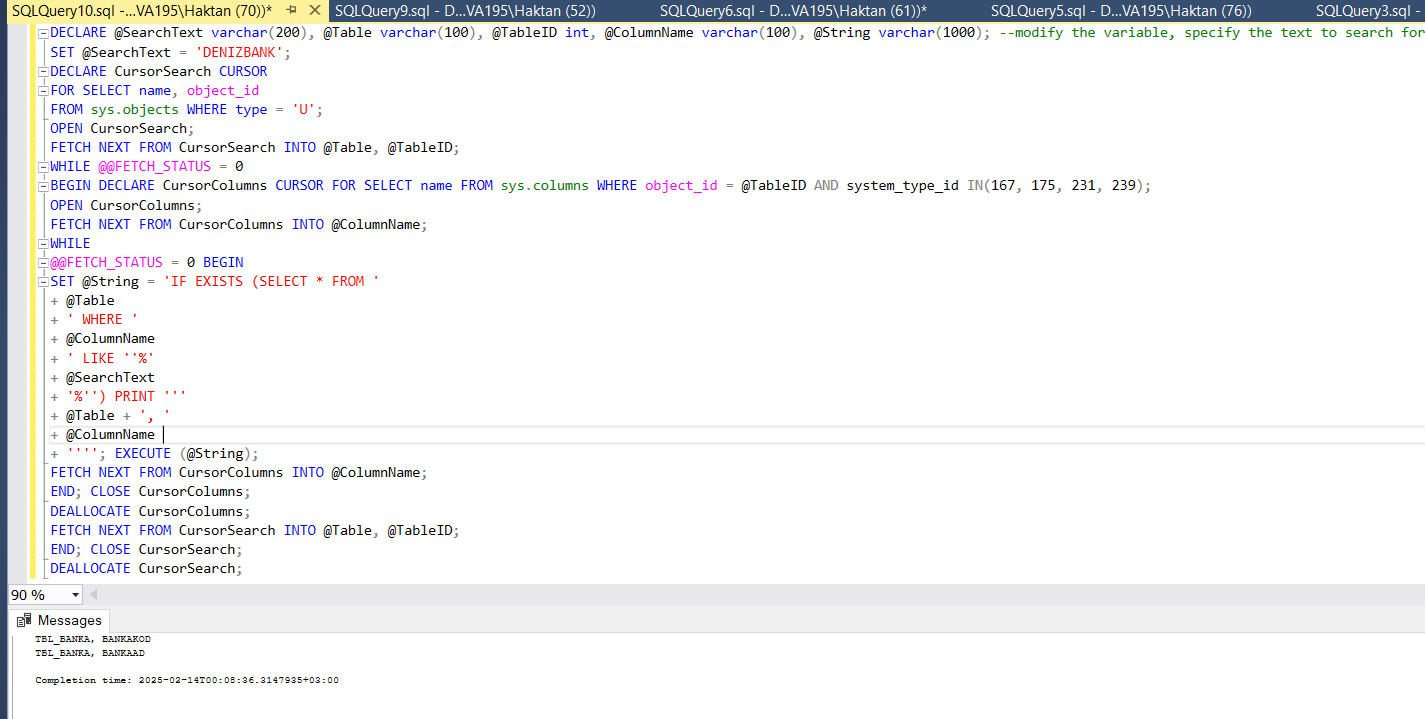Collapse the standalone WHILE line region

[x=42, y=244]
